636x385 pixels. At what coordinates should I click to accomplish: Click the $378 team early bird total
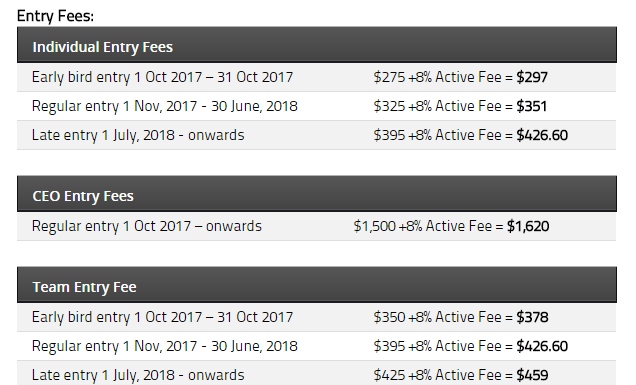tap(532, 317)
